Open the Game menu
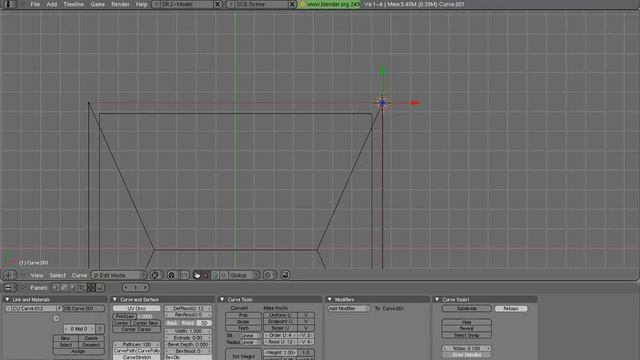The width and height of the screenshot is (640, 360). coord(97,4)
